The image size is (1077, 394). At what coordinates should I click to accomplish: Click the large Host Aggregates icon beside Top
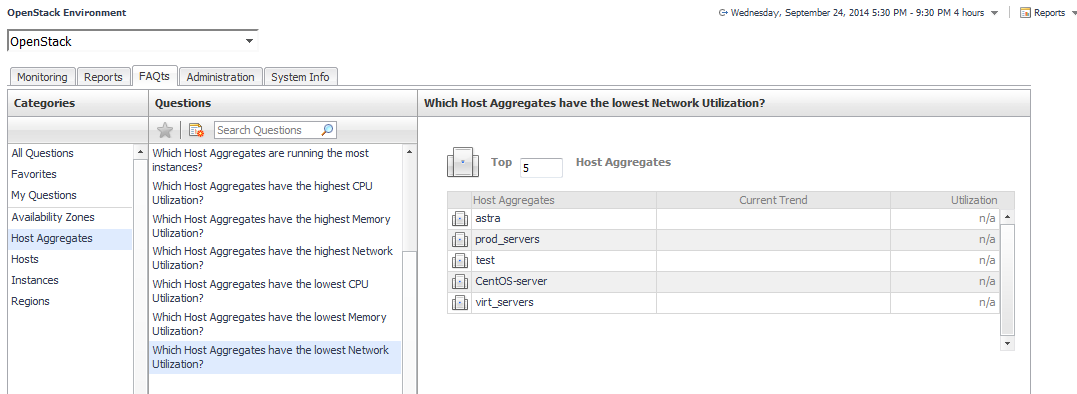[463, 162]
